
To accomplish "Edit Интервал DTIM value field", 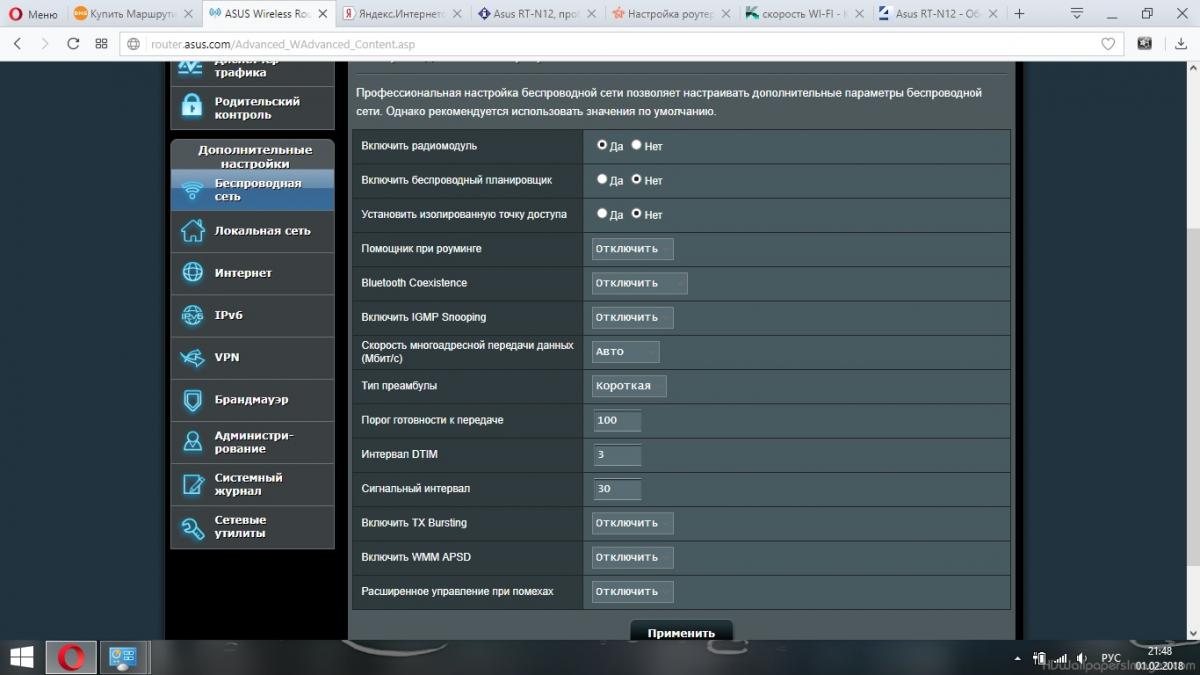I will click(x=616, y=454).
